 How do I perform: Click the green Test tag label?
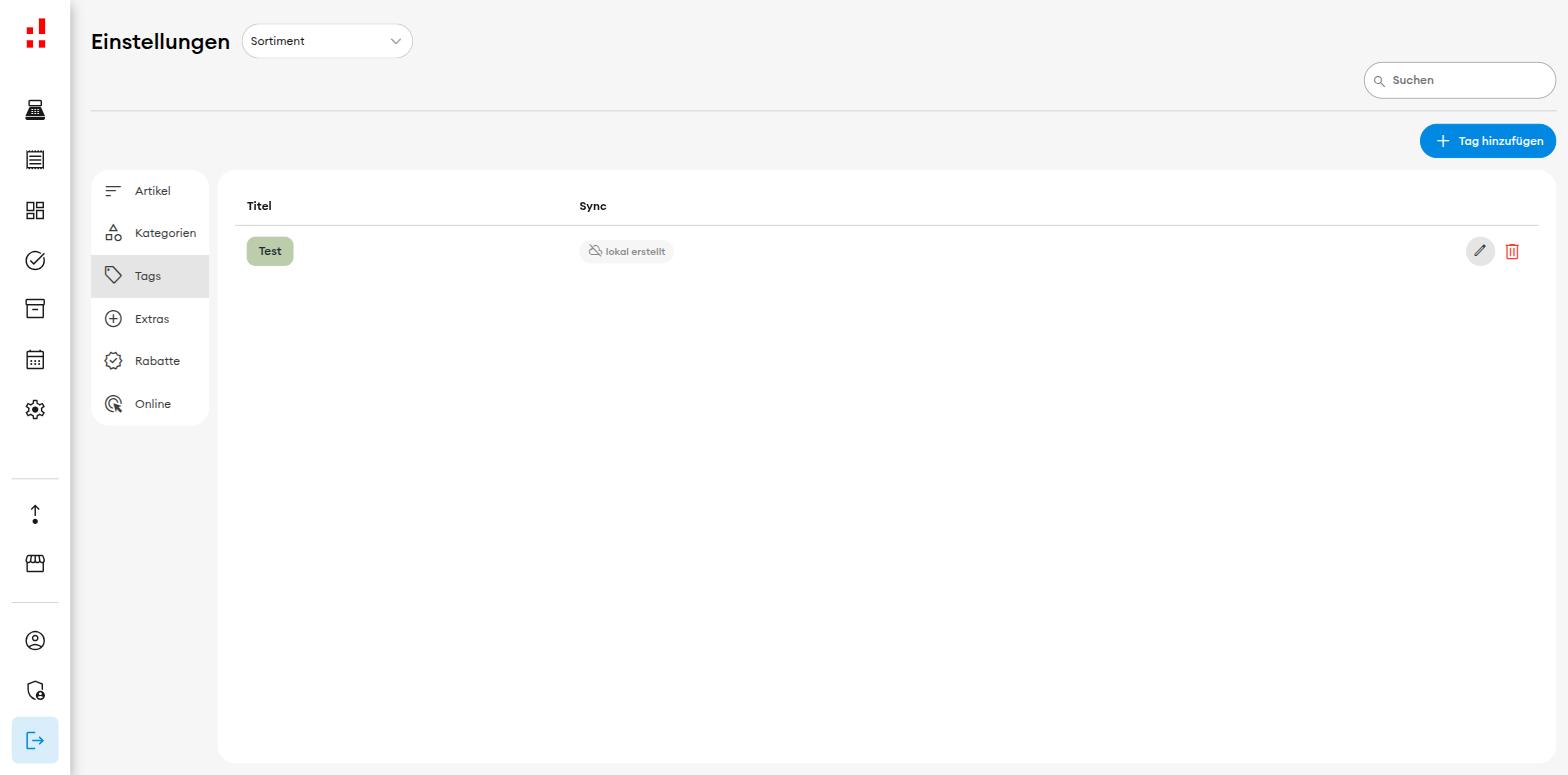point(270,251)
